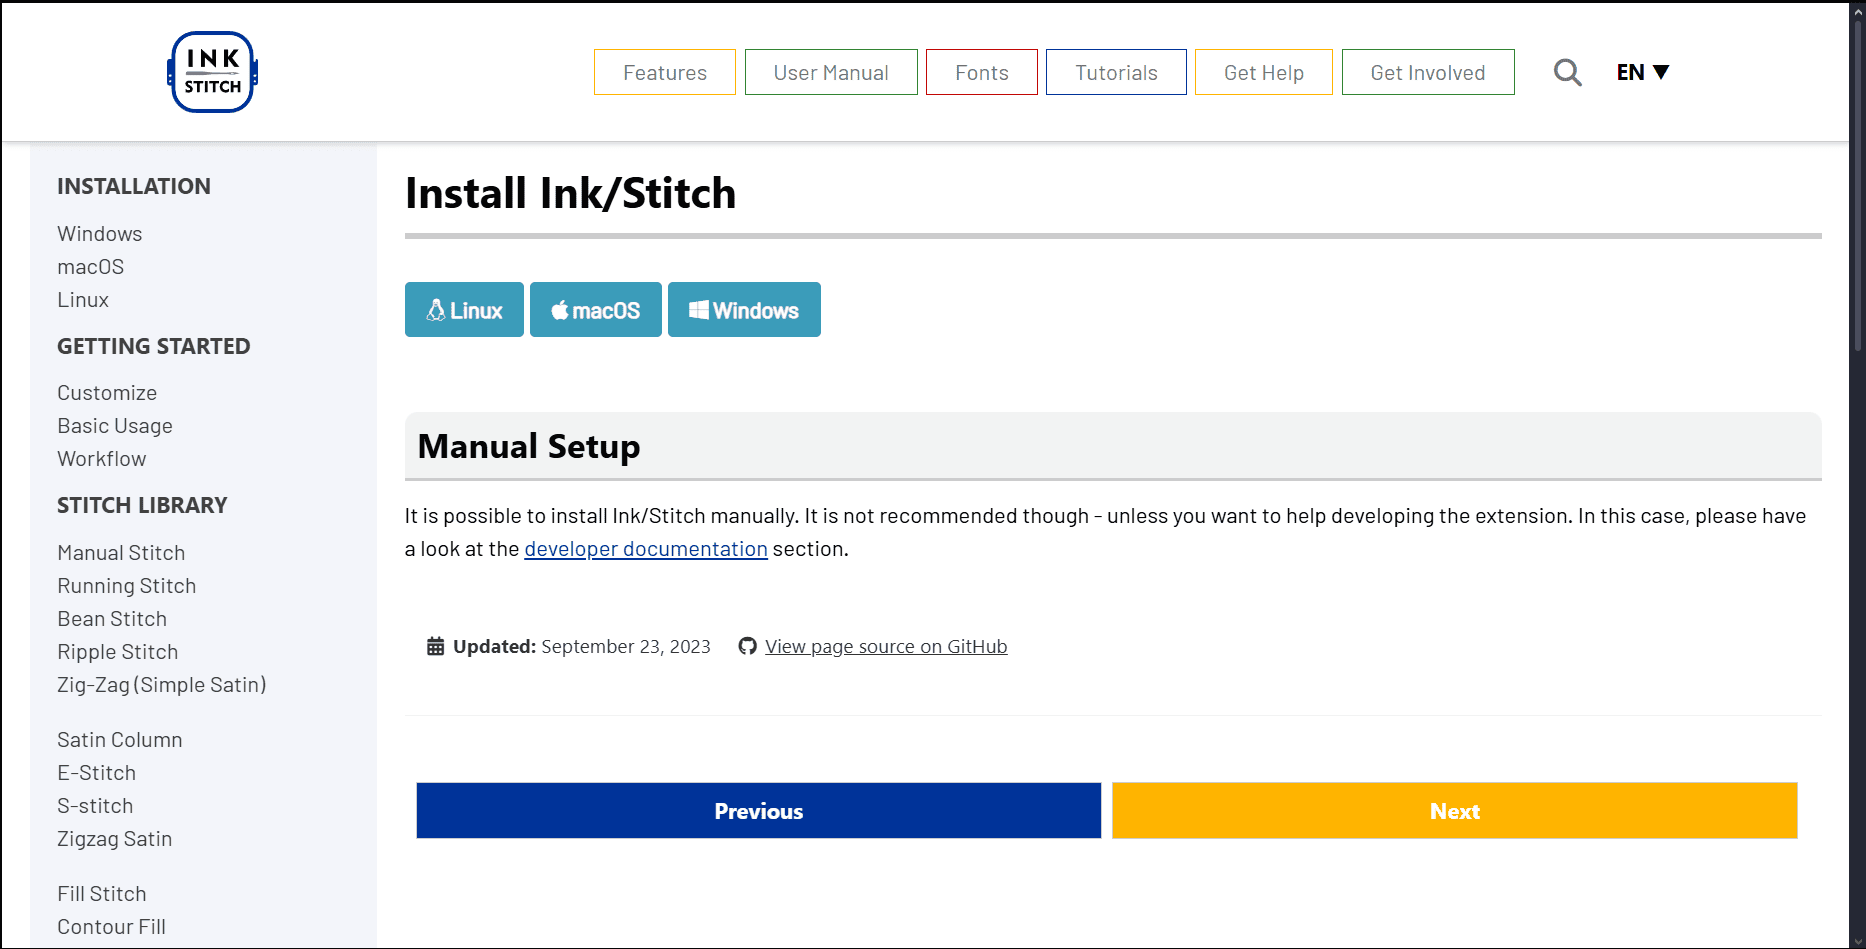Click the STITCH LIBRARY sidebar heading

[142, 506]
